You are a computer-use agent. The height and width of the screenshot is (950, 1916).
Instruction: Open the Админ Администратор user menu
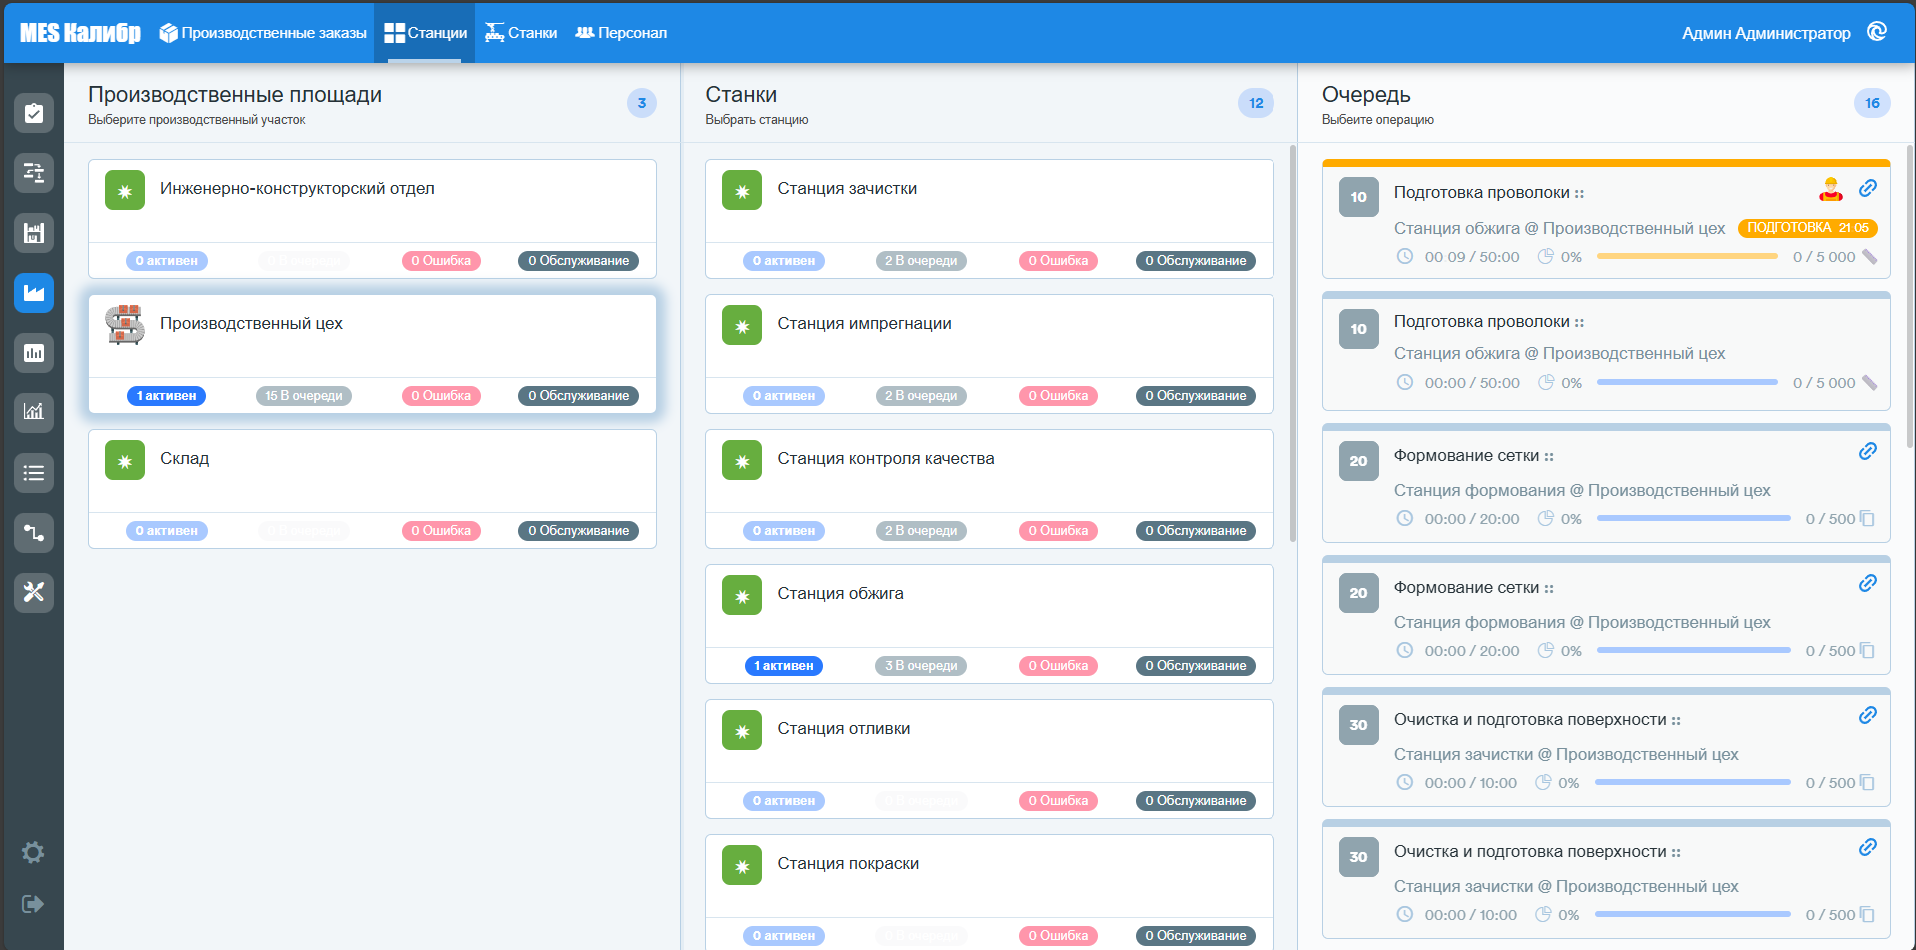click(x=1766, y=33)
